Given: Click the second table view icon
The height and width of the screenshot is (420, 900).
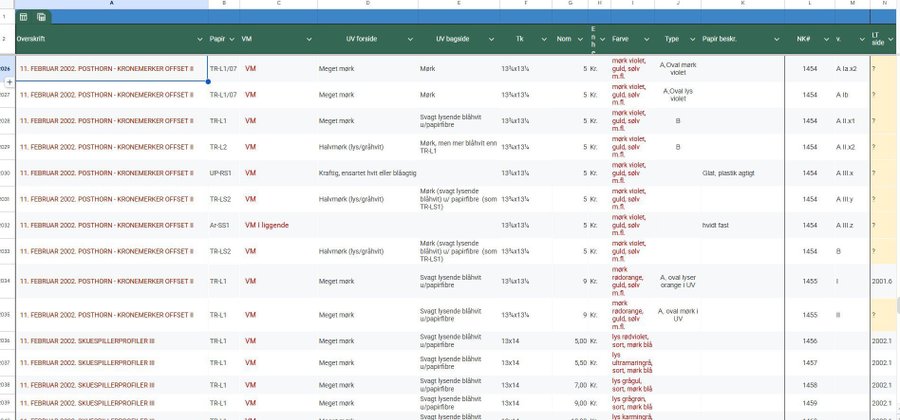Looking at the screenshot, I should point(41,17).
